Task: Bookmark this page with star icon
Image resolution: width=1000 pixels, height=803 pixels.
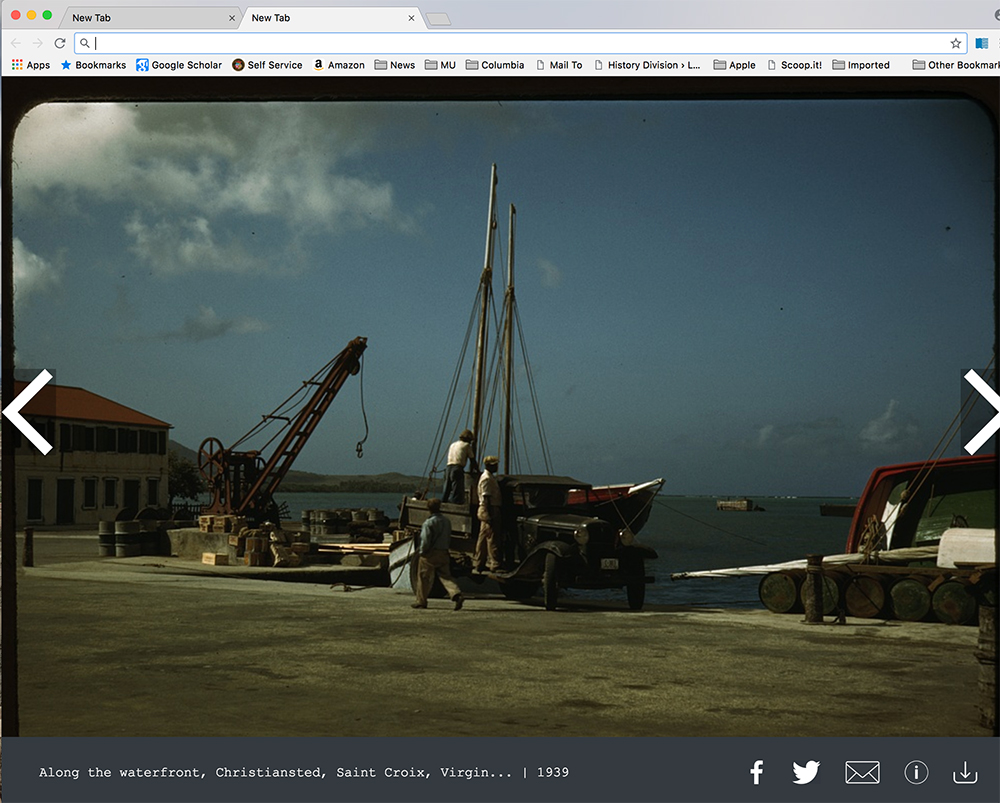Action: (x=956, y=43)
